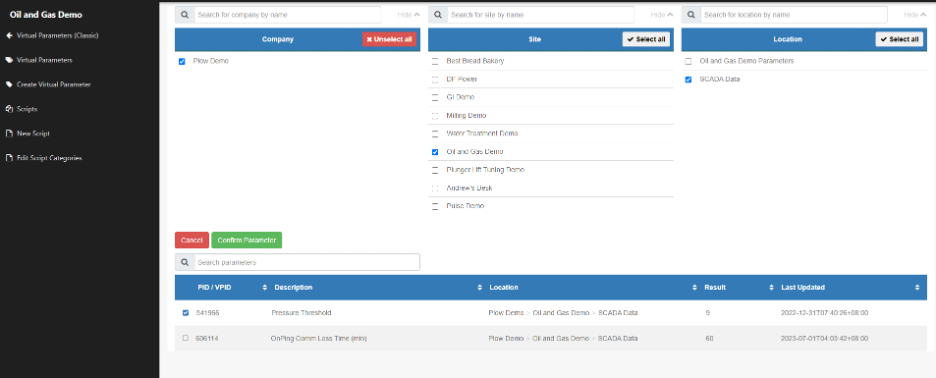Screen dimensions: 936x378
Task: Click the Oil and Gas Demo sidebar title
Action: pos(46,14)
